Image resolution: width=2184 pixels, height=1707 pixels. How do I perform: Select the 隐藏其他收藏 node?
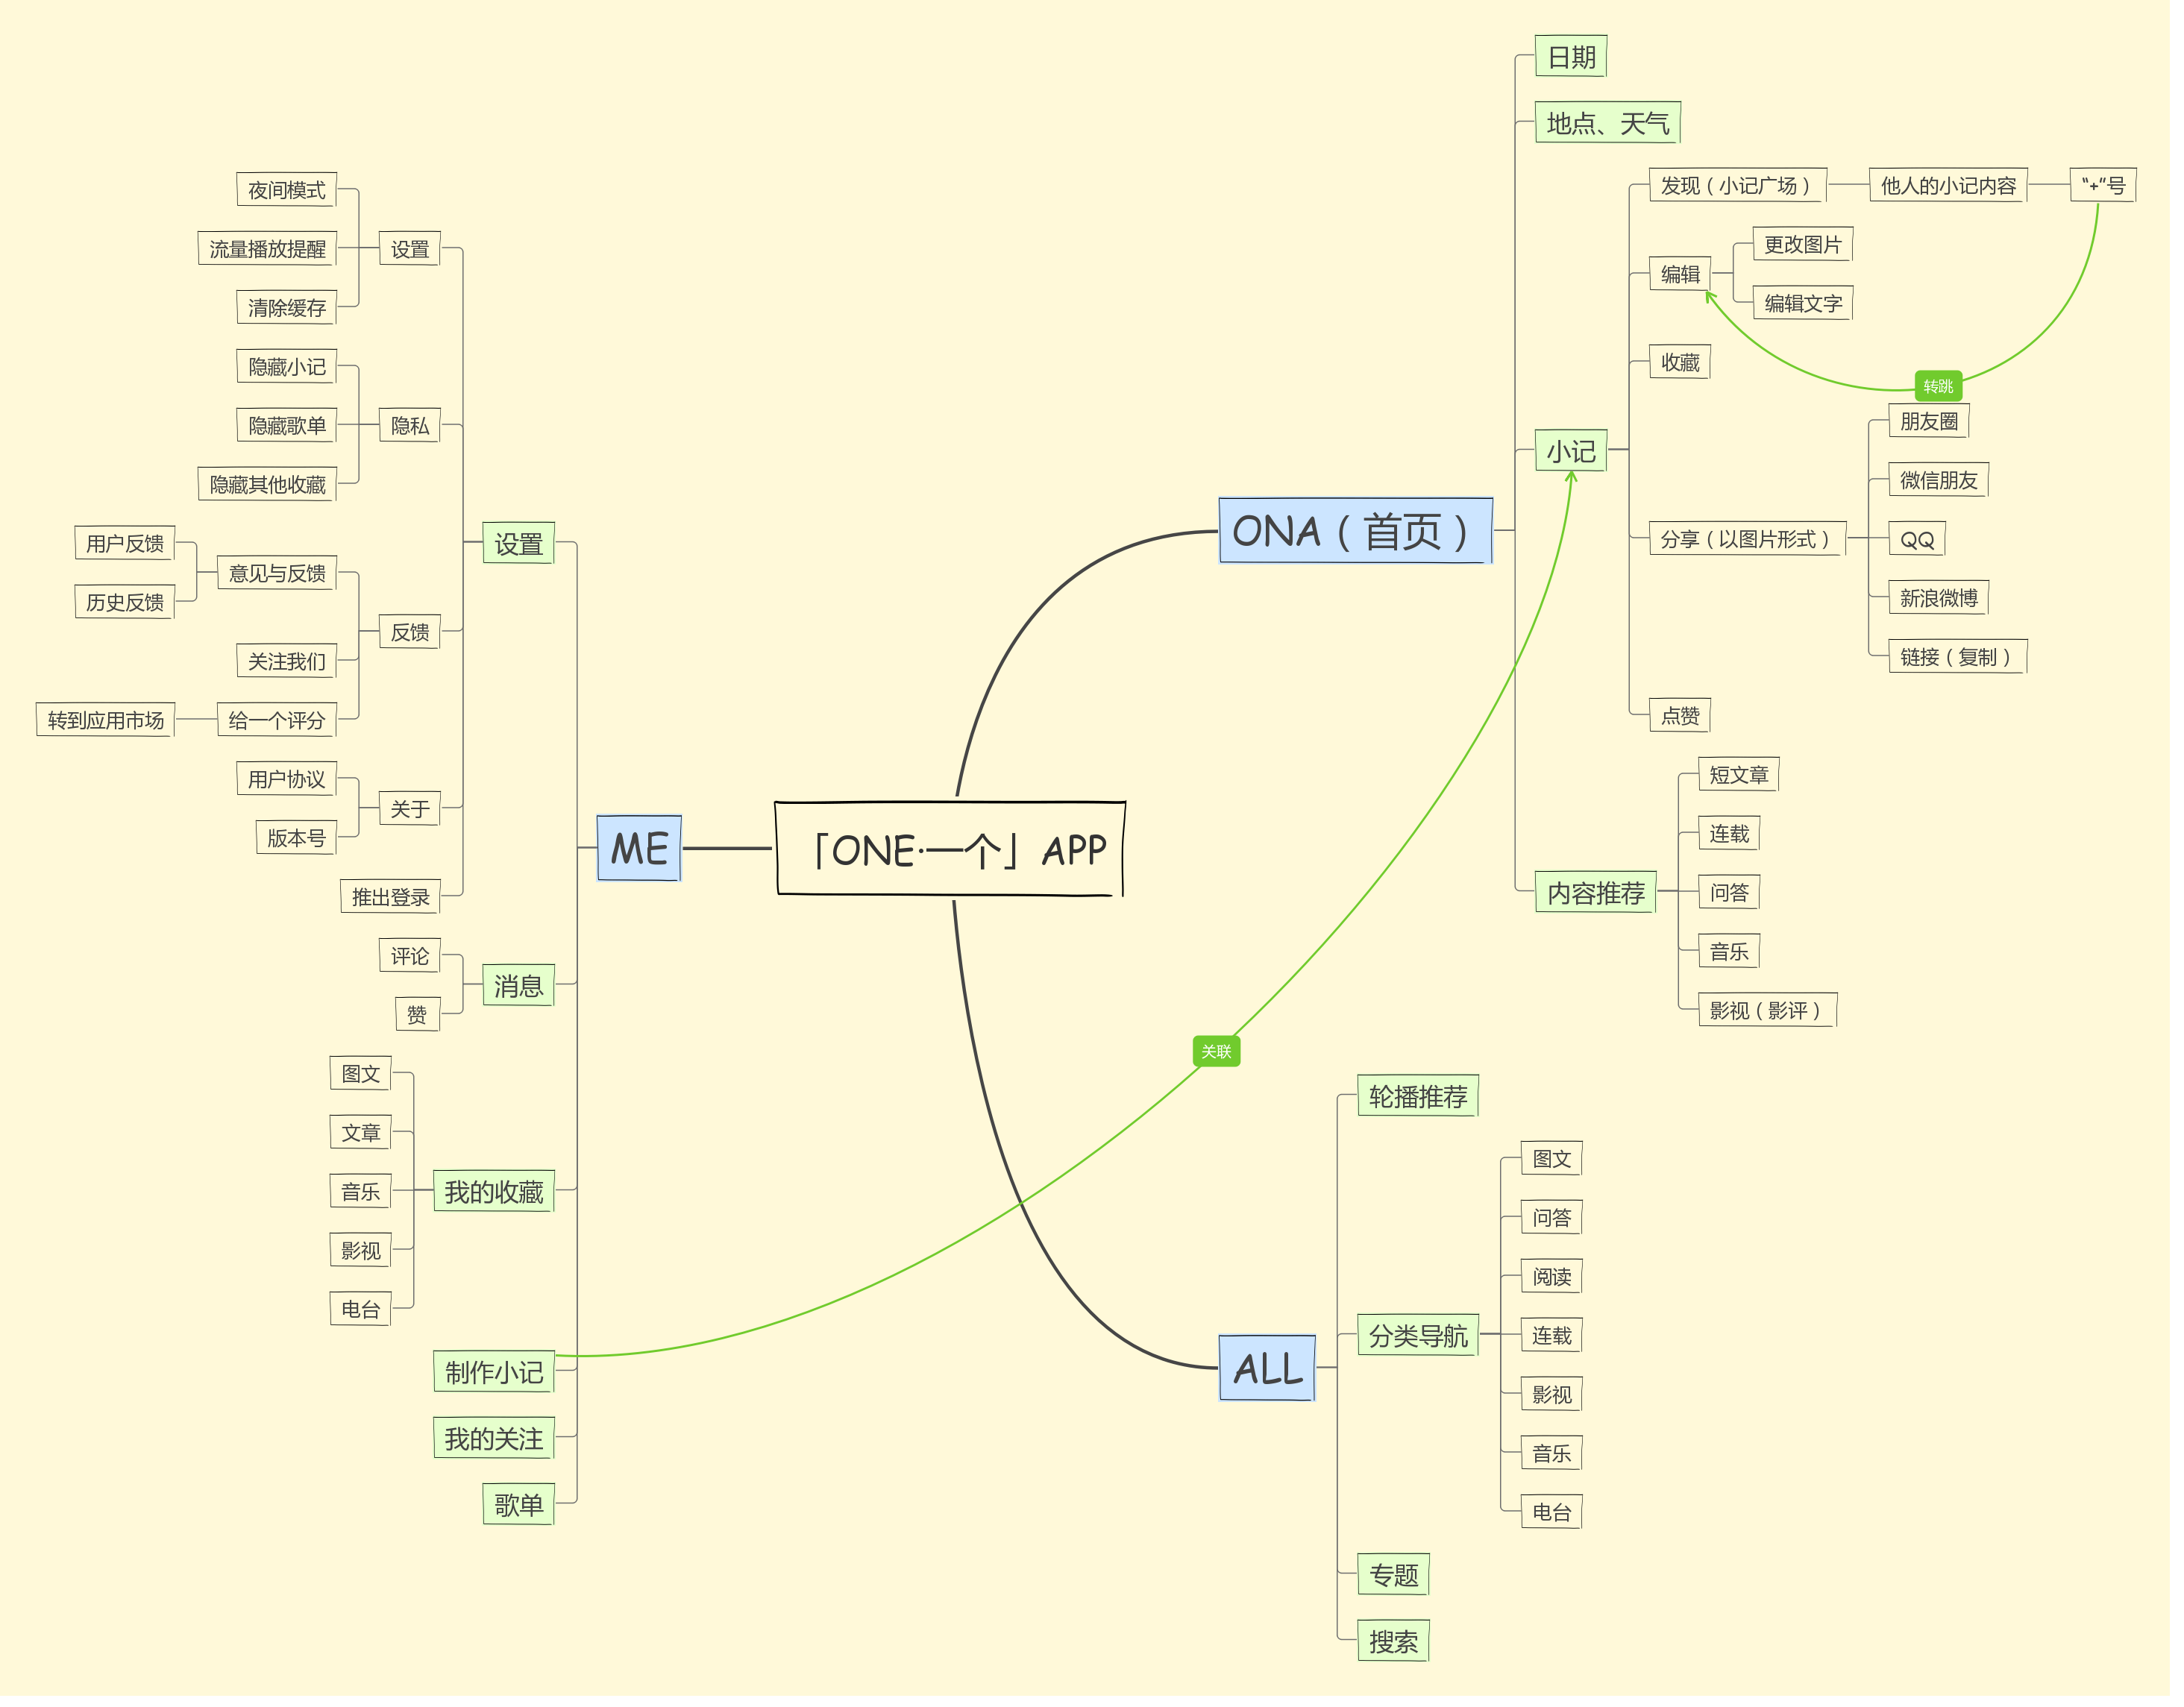pyautogui.click(x=269, y=487)
